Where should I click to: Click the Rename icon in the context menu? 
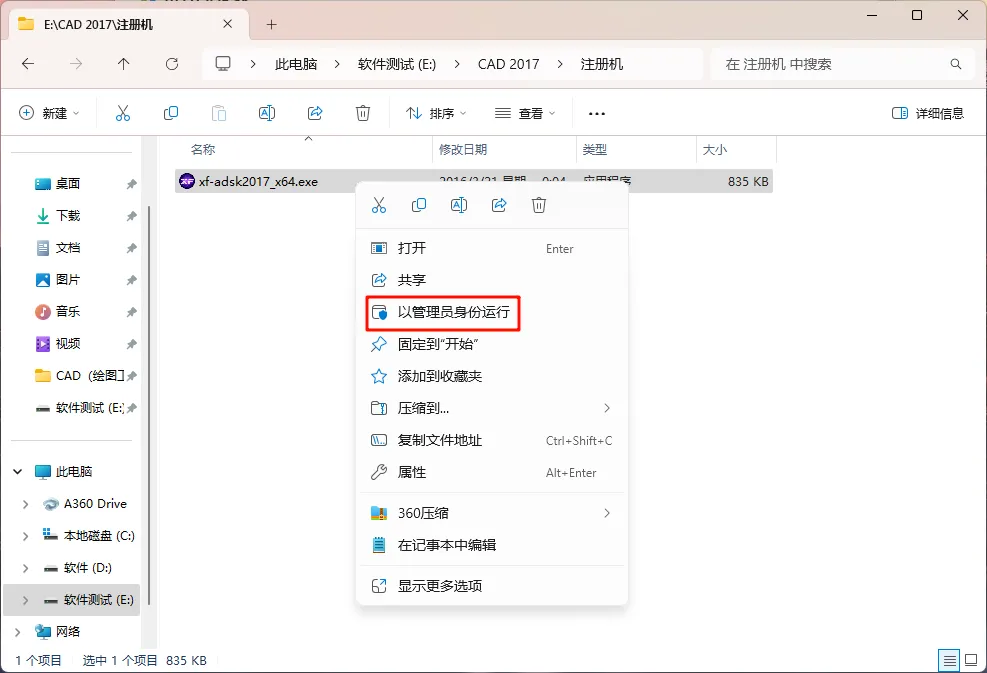459,205
